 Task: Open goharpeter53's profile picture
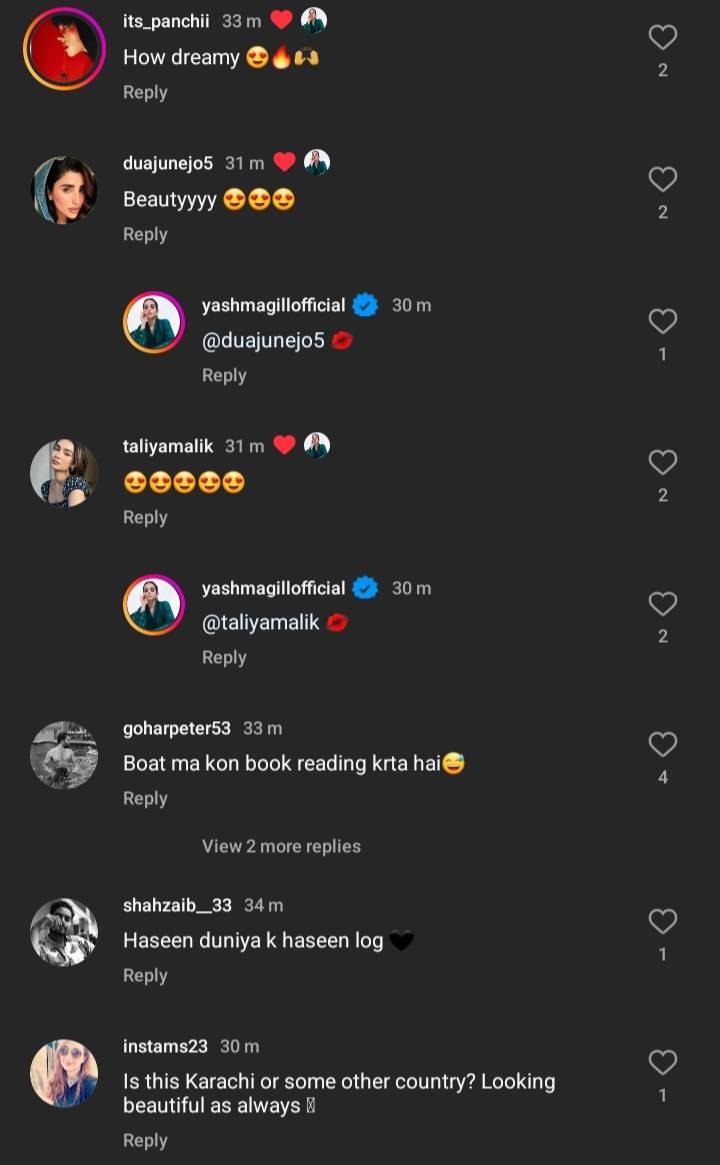[x=64, y=755]
